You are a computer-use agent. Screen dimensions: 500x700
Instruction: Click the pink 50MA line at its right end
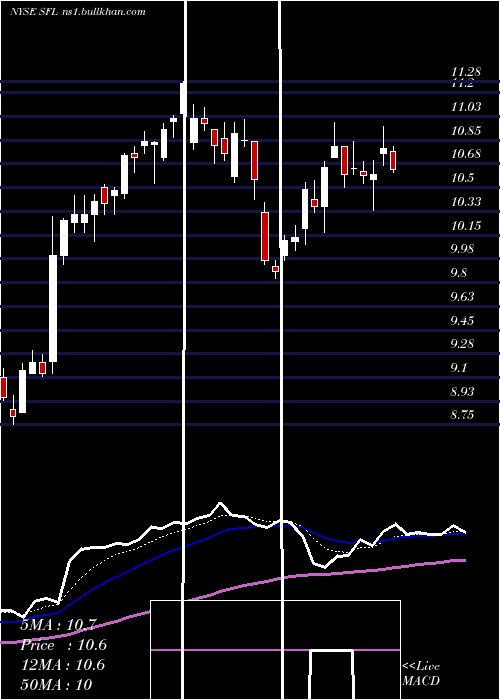click(x=462, y=560)
